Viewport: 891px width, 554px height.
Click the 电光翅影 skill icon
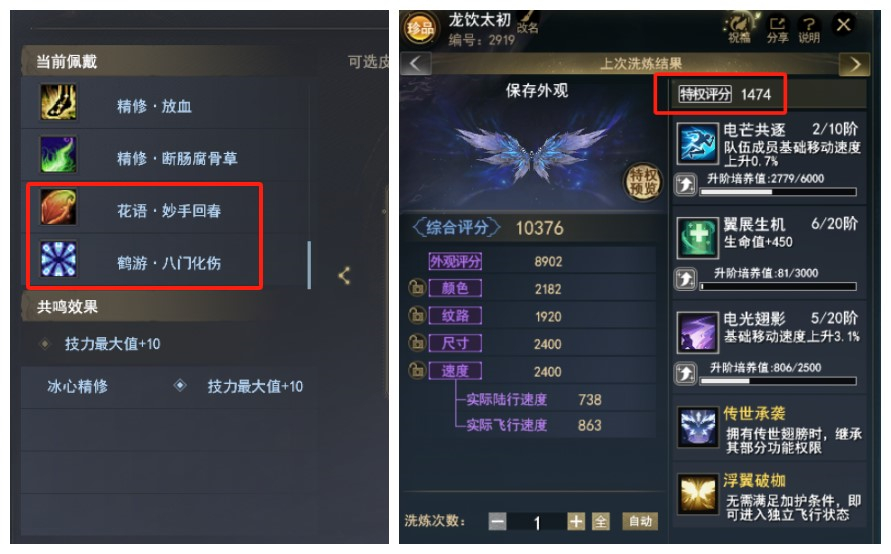coord(698,332)
